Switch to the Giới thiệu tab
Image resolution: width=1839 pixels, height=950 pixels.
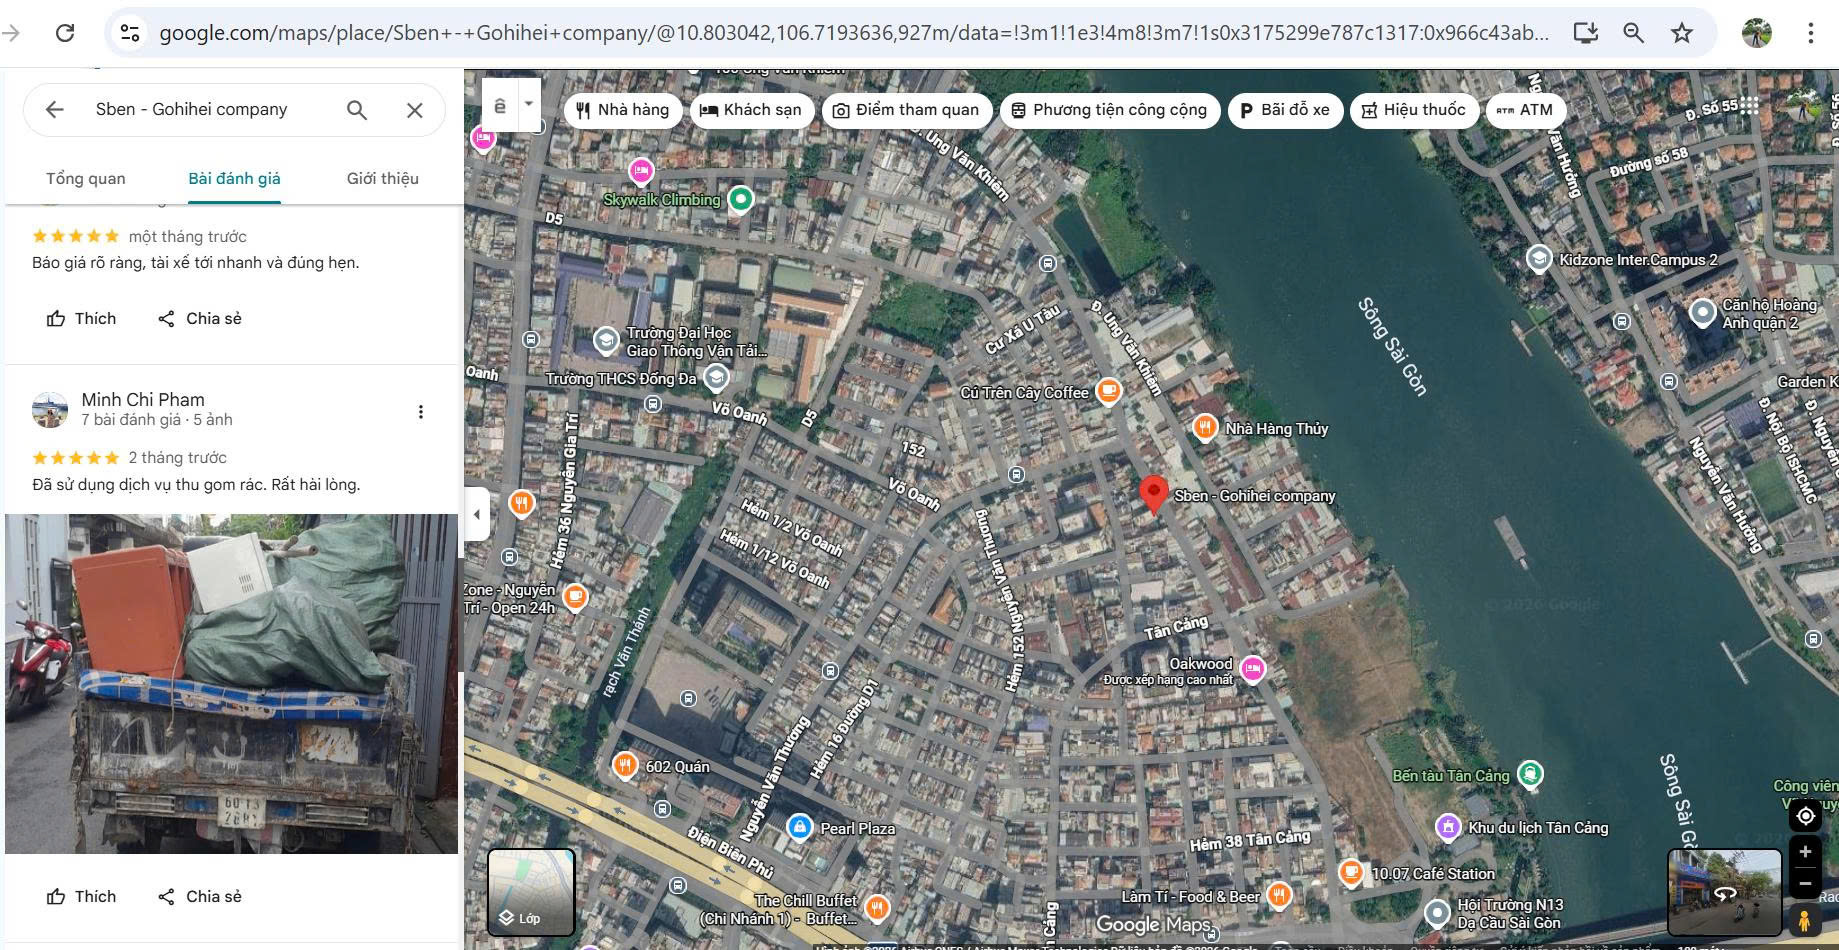[382, 178]
